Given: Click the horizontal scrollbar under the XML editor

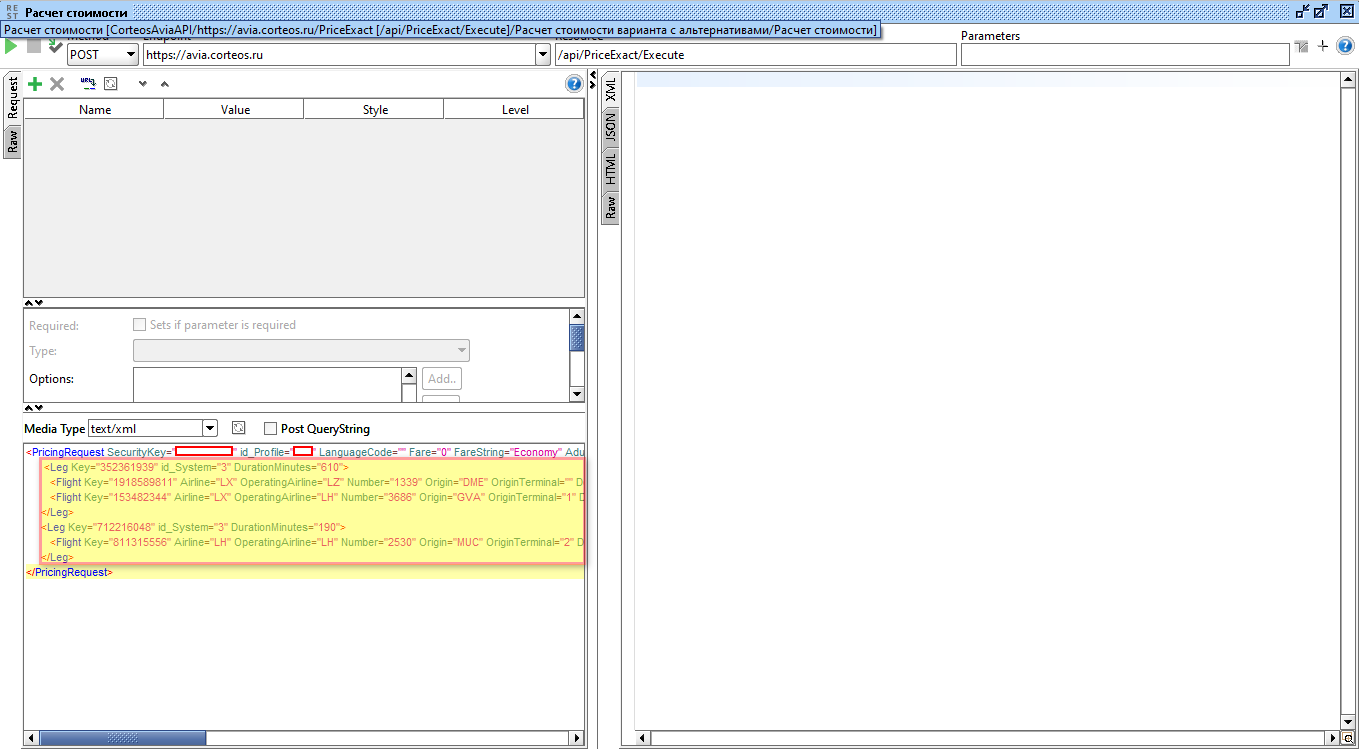Looking at the screenshot, I should click(300, 738).
